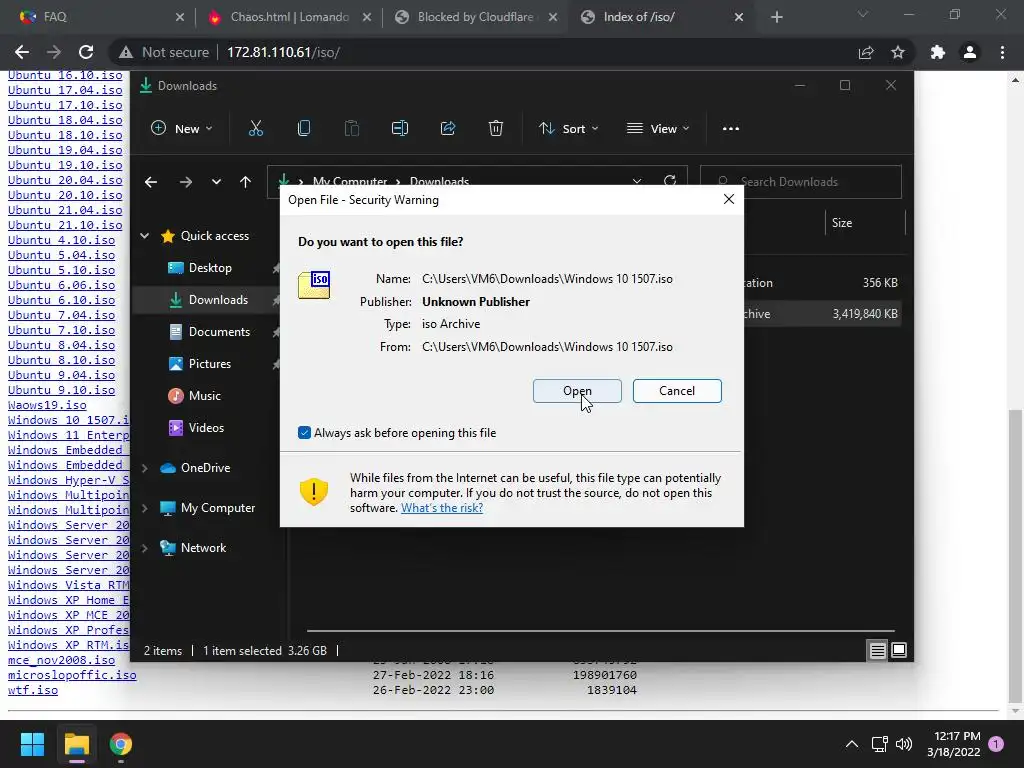The width and height of the screenshot is (1024, 768).
Task: Click the Explorer horizontal scrollbar
Action: [600, 631]
